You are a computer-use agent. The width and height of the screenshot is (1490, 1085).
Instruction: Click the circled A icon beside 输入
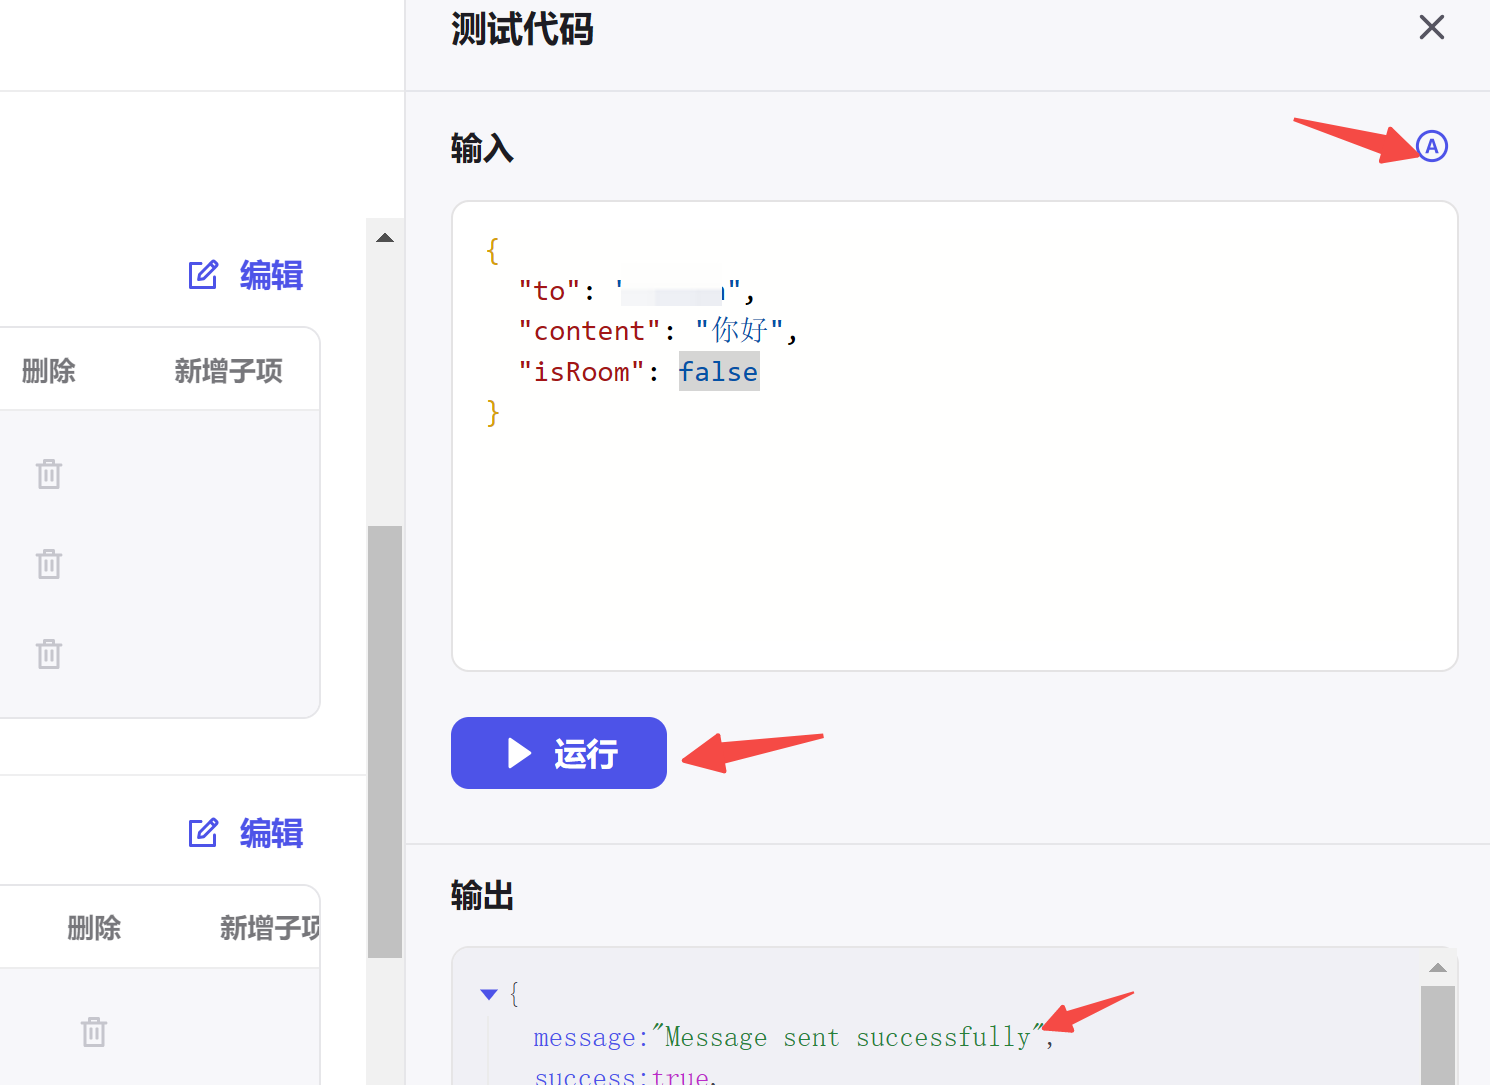pyautogui.click(x=1432, y=146)
